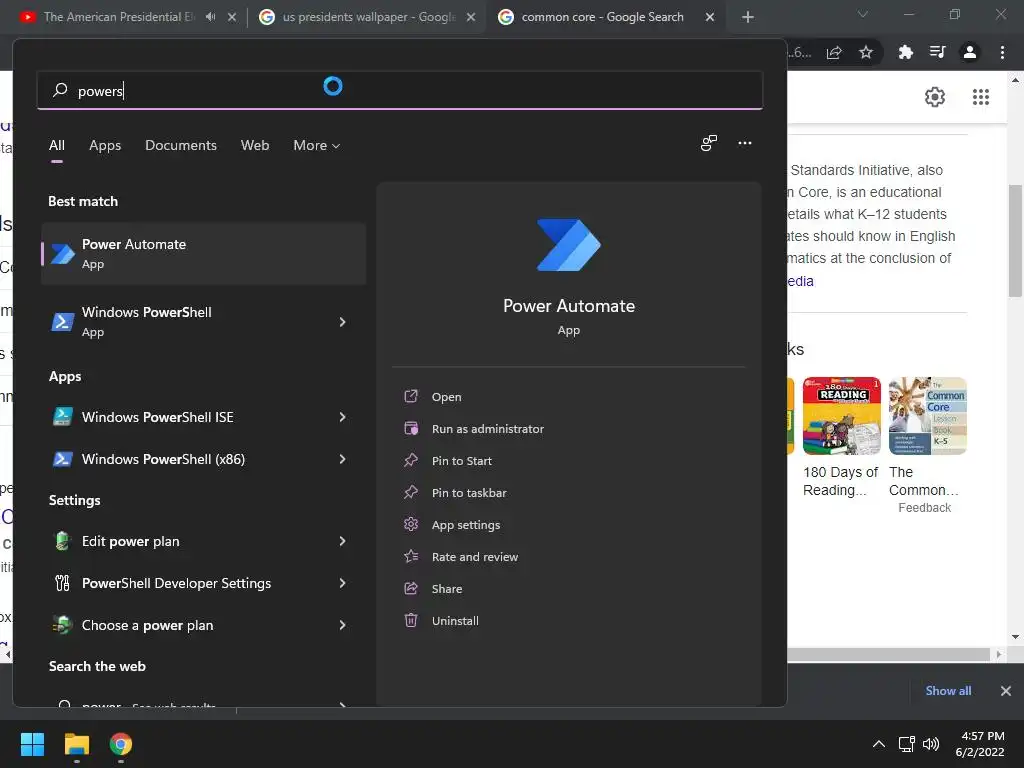Click the Power Automate icon in best match
This screenshot has height=768, width=1024.
click(63, 254)
